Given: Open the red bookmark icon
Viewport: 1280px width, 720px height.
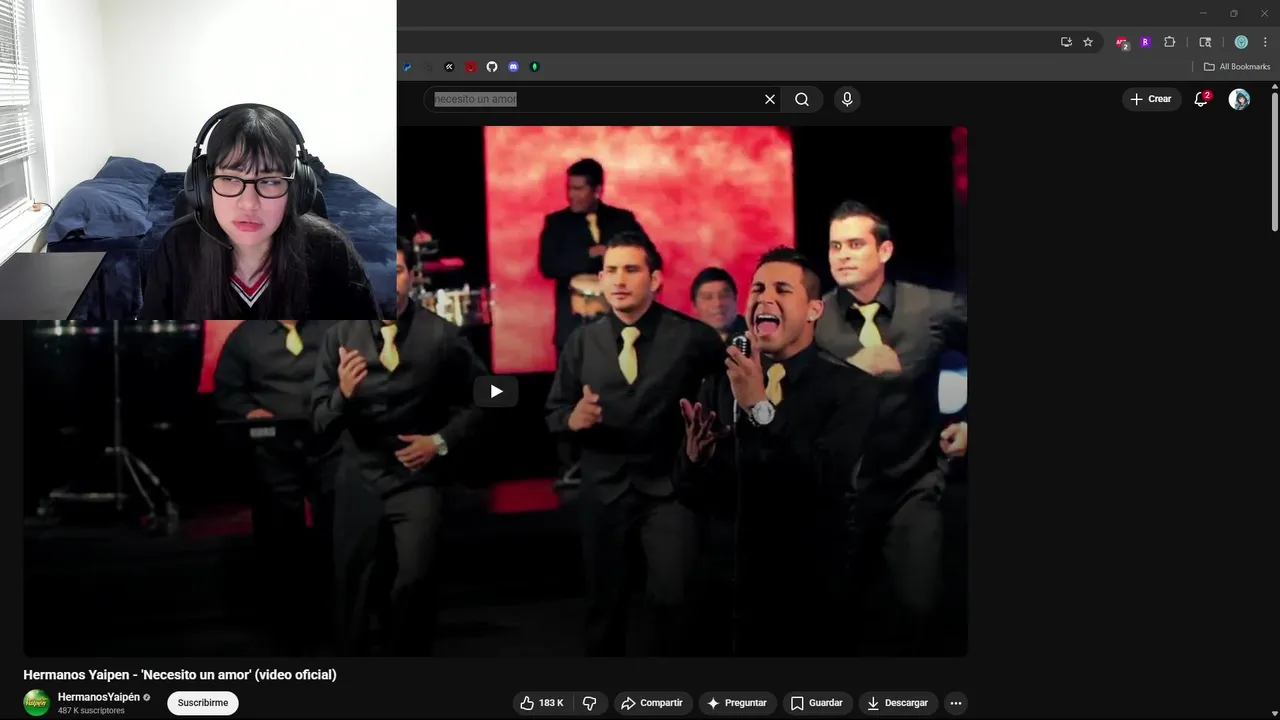Looking at the screenshot, I should 471,67.
